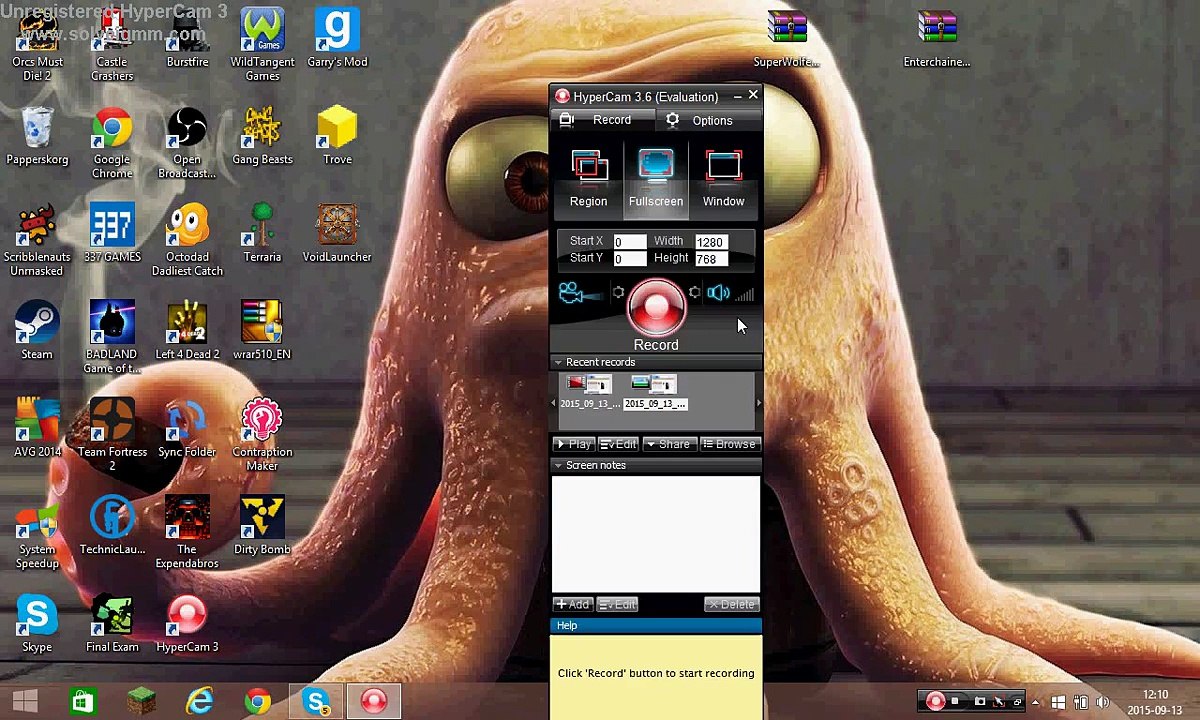Open the Trove desktop icon
This screenshot has width=1200, height=720.
coord(337,136)
